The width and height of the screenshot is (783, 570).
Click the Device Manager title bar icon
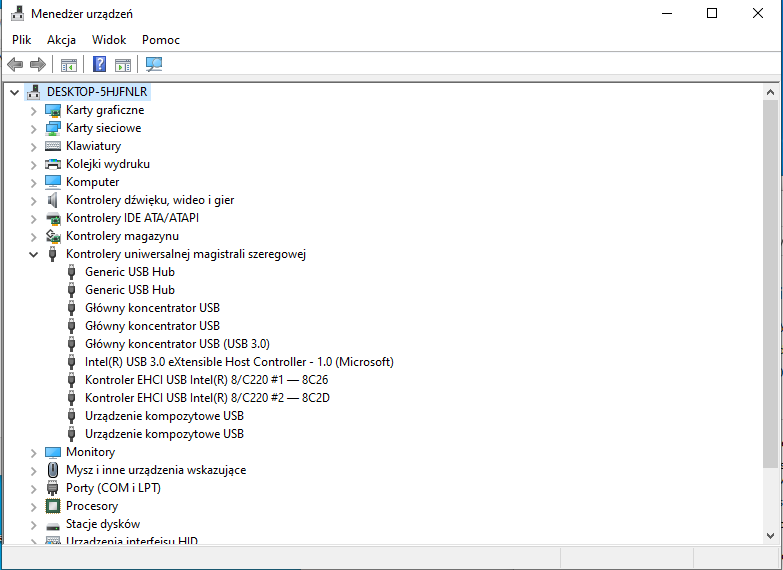pyautogui.click(x=17, y=13)
